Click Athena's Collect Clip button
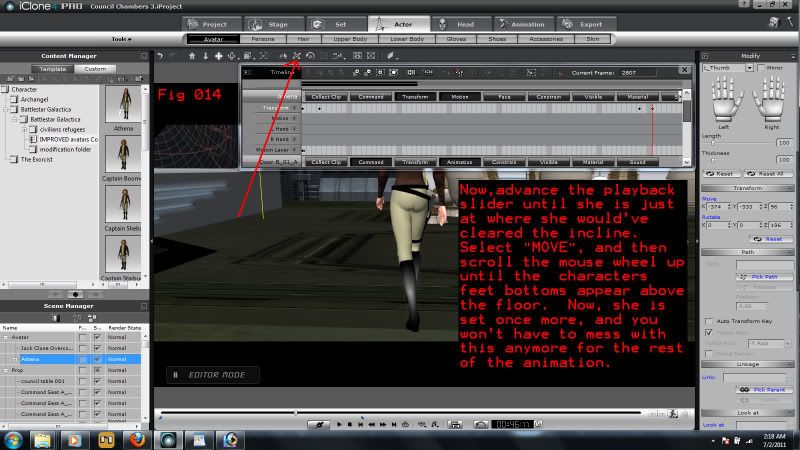The image size is (800, 450). tap(326, 97)
